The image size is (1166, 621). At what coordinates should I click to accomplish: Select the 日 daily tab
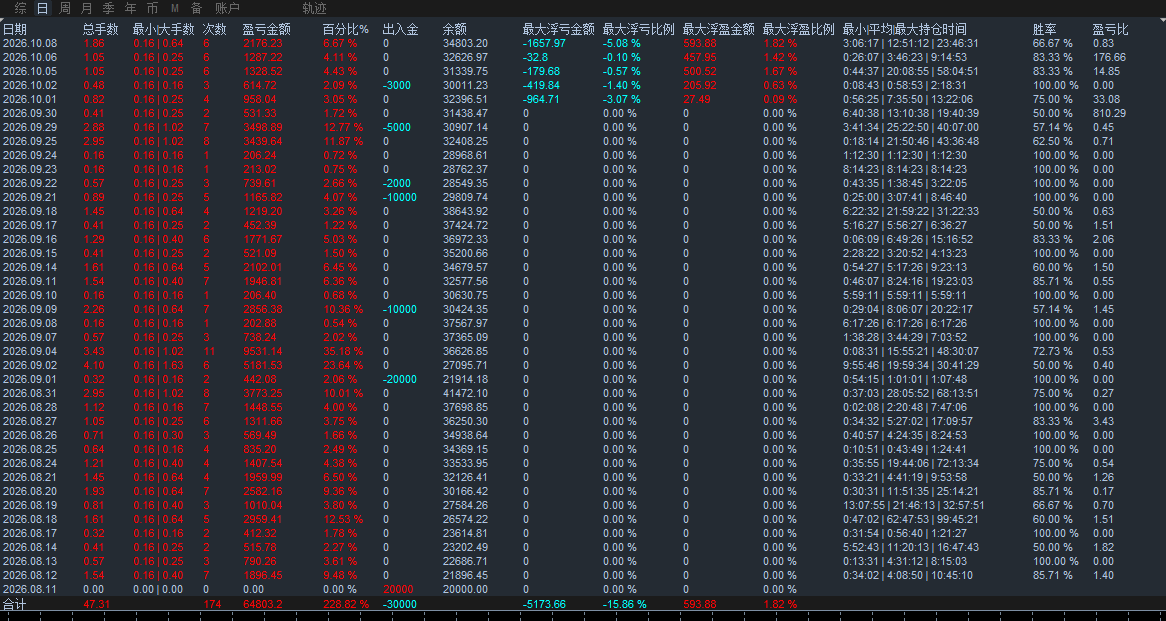(x=42, y=9)
